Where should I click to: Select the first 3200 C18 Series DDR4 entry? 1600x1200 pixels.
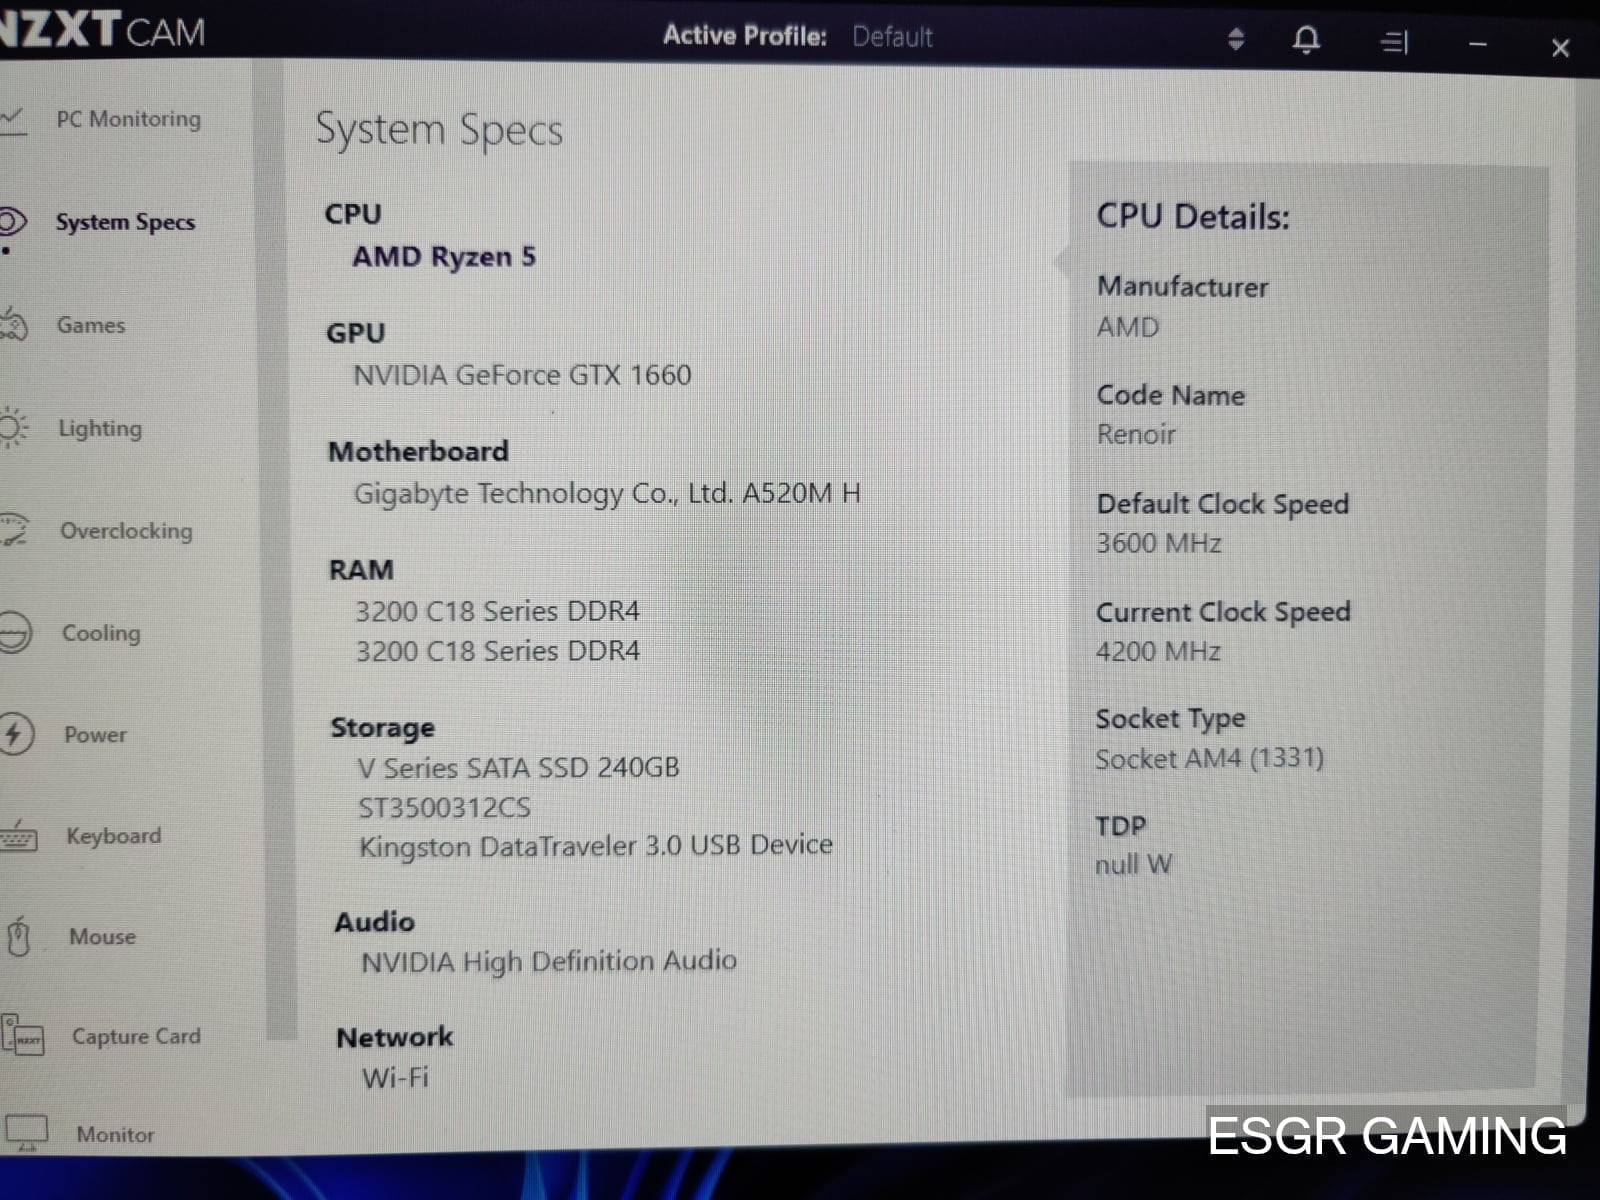coord(498,611)
